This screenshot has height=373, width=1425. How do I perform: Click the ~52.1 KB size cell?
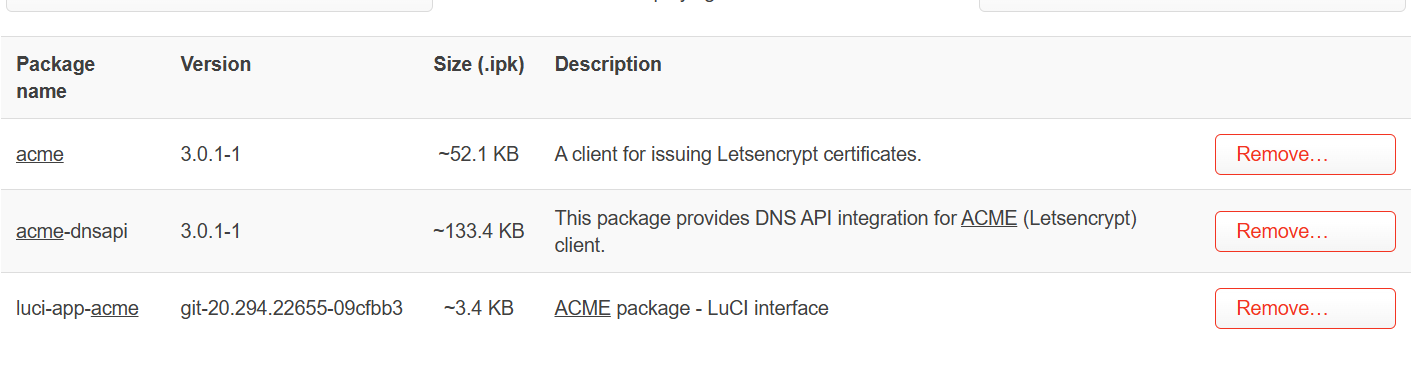[479, 154]
